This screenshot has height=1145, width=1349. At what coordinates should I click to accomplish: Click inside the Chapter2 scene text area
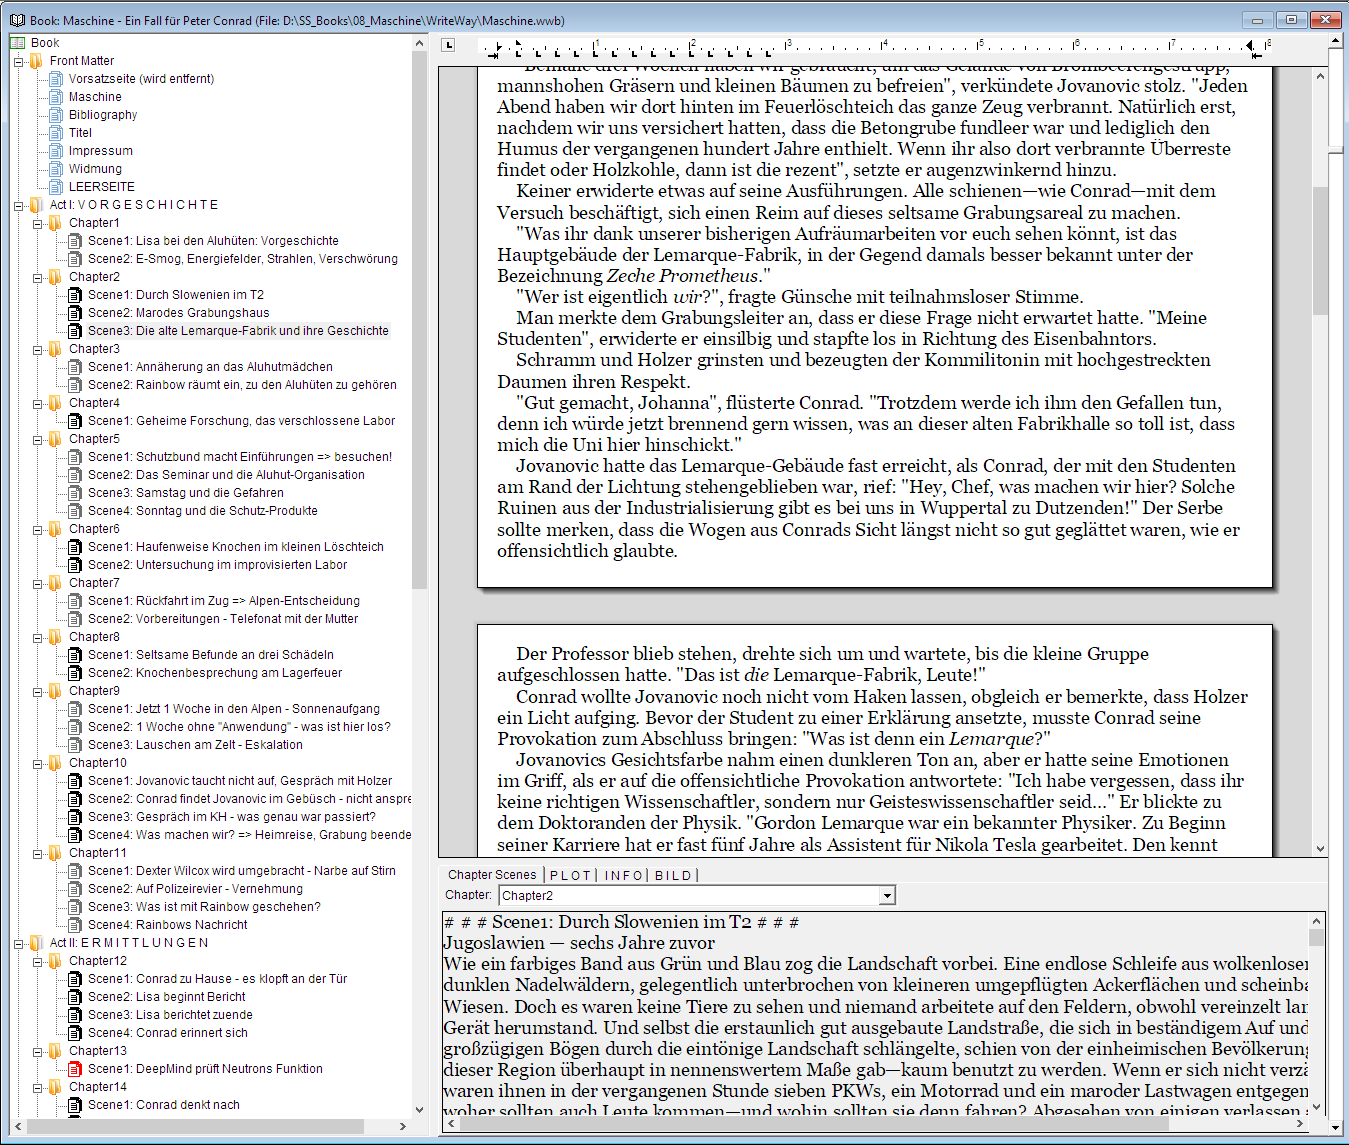[875, 1013]
